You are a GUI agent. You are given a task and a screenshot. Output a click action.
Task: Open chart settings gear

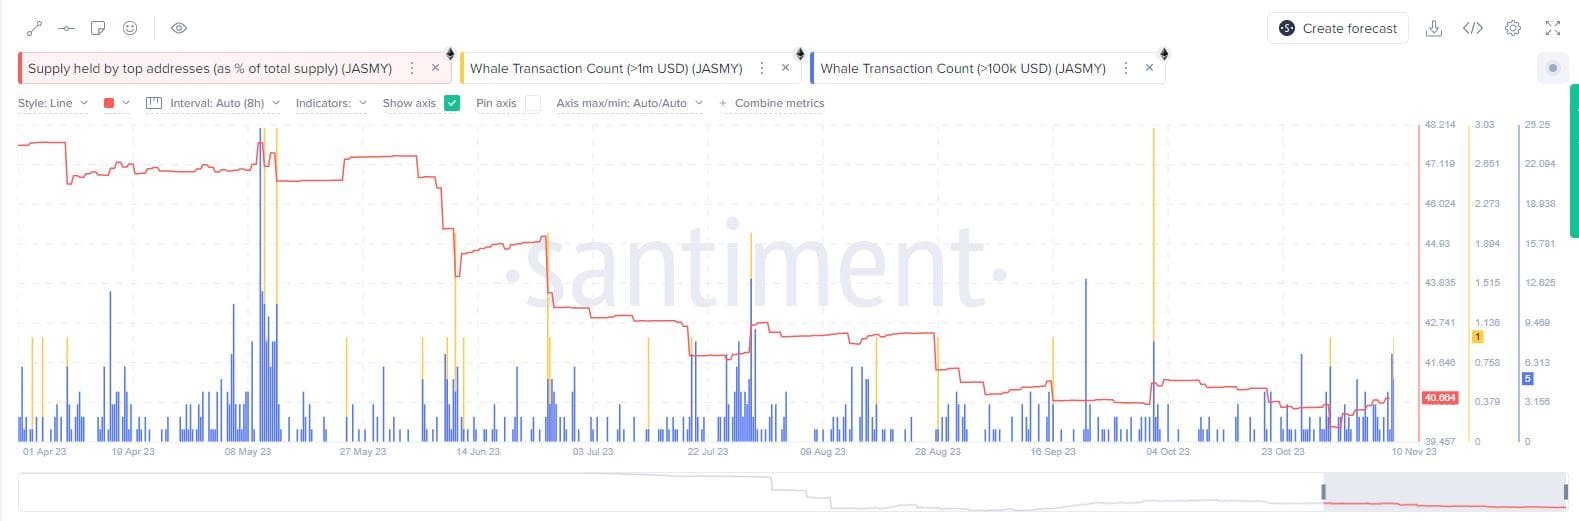(1512, 28)
